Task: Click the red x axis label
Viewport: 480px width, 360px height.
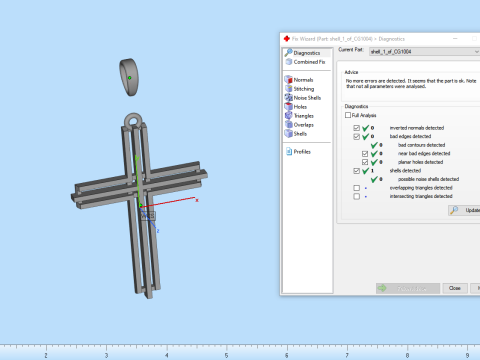Action: pyautogui.click(x=197, y=200)
